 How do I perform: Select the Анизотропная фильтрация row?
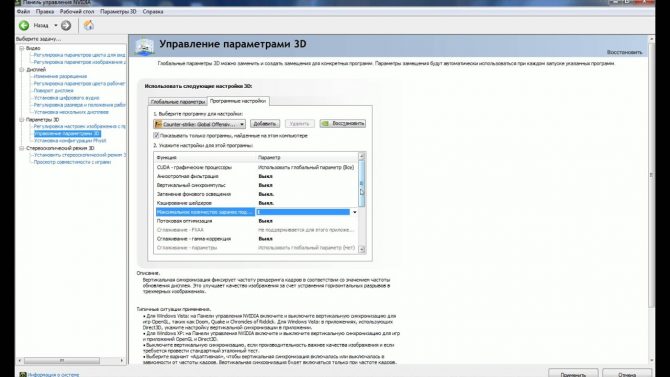pyautogui.click(x=256, y=176)
